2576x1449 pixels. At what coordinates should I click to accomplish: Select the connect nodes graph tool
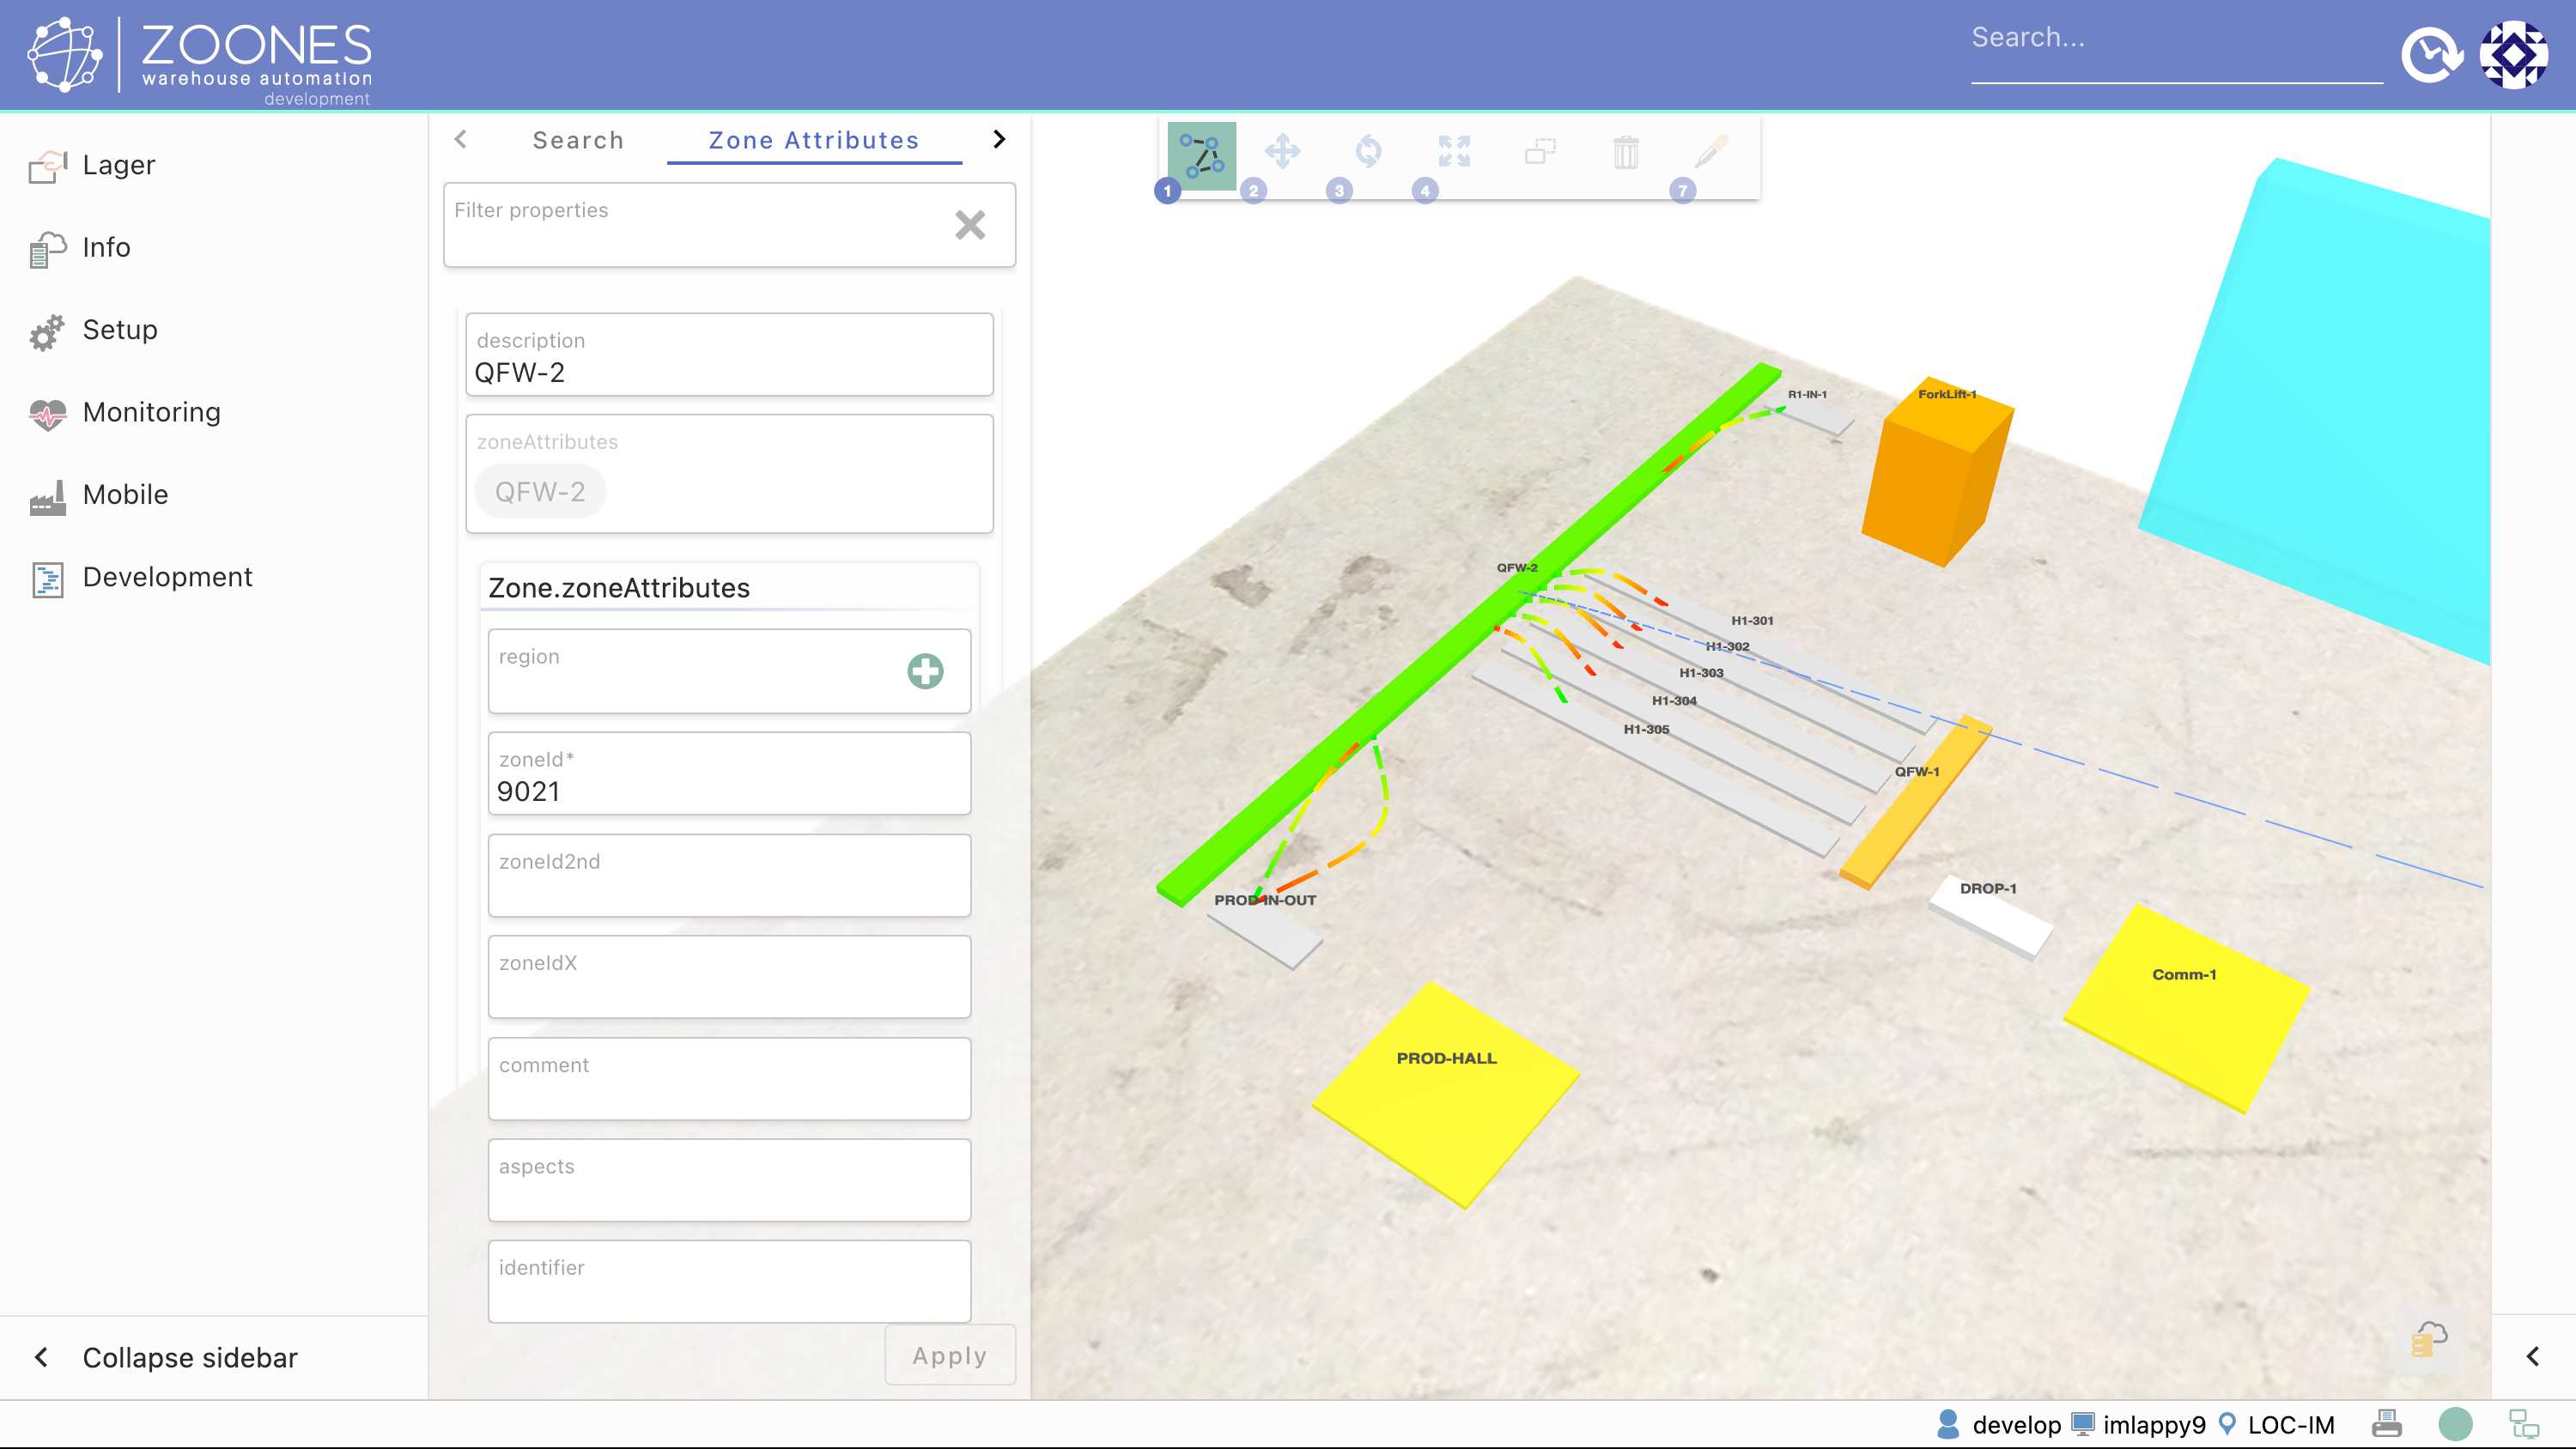[1201, 155]
